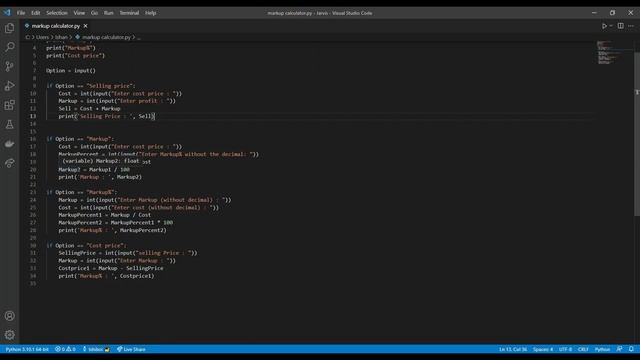The width and height of the screenshot is (640, 360).
Task: Select language mode Python in status bar
Action: (602, 349)
